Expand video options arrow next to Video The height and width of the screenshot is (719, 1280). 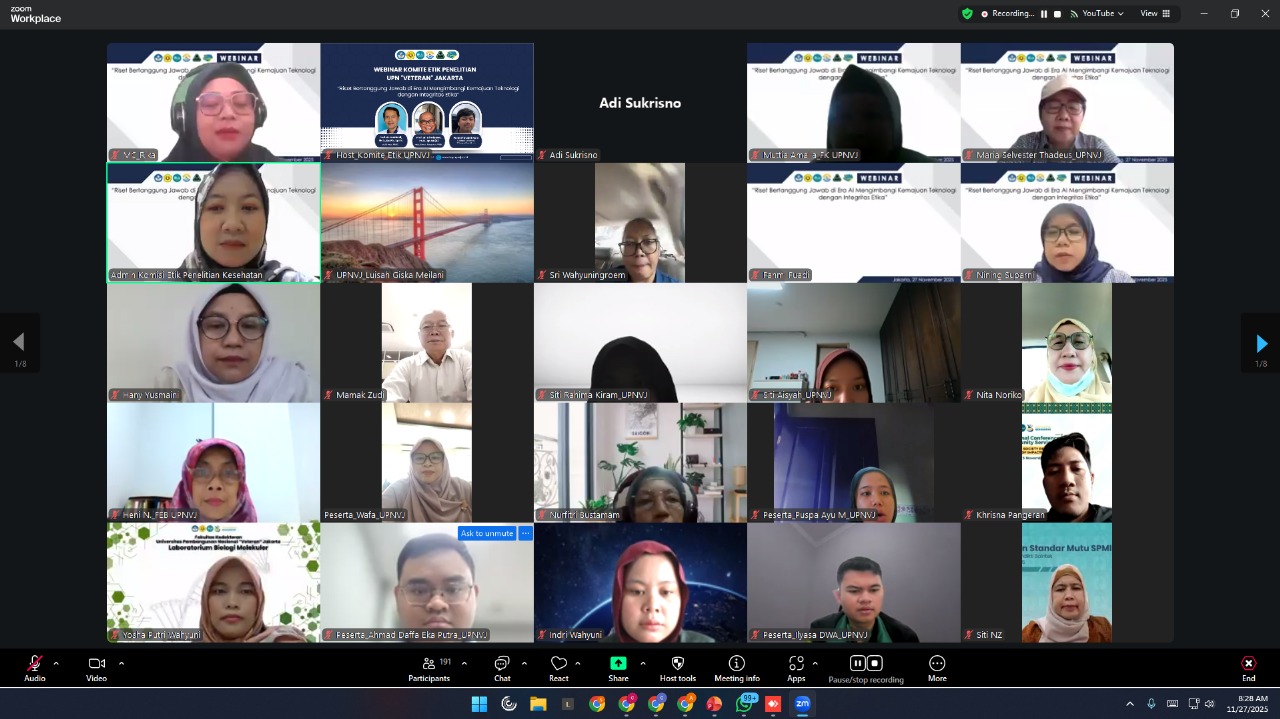click(x=121, y=663)
